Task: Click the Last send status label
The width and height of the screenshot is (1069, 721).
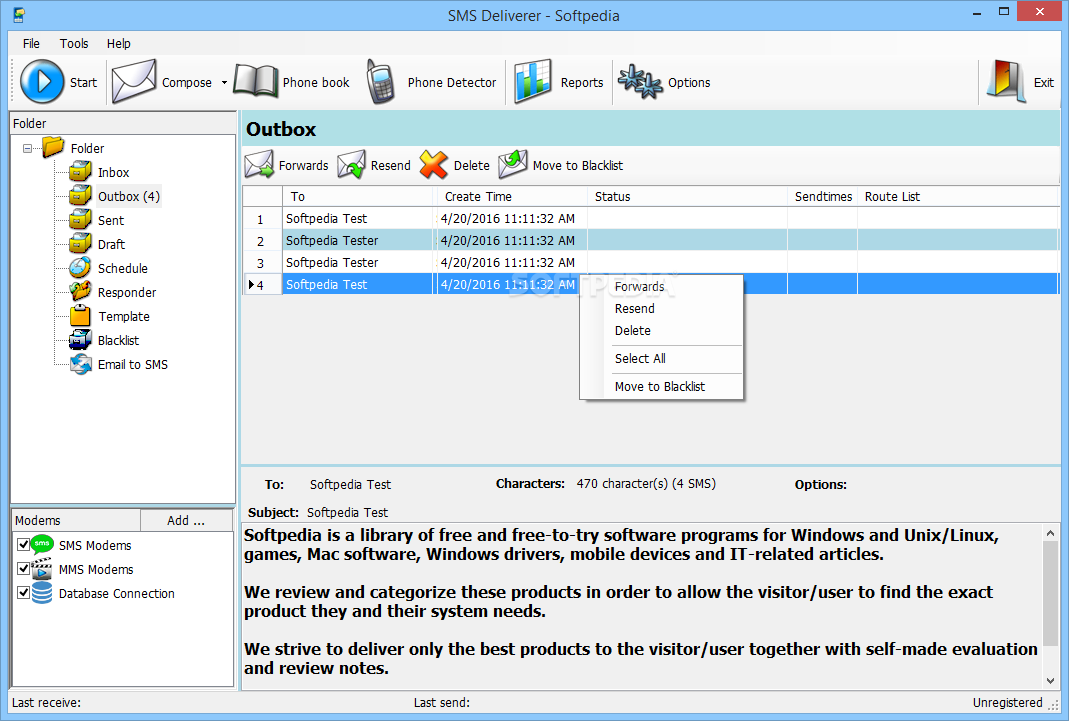Action: pyautogui.click(x=442, y=703)
